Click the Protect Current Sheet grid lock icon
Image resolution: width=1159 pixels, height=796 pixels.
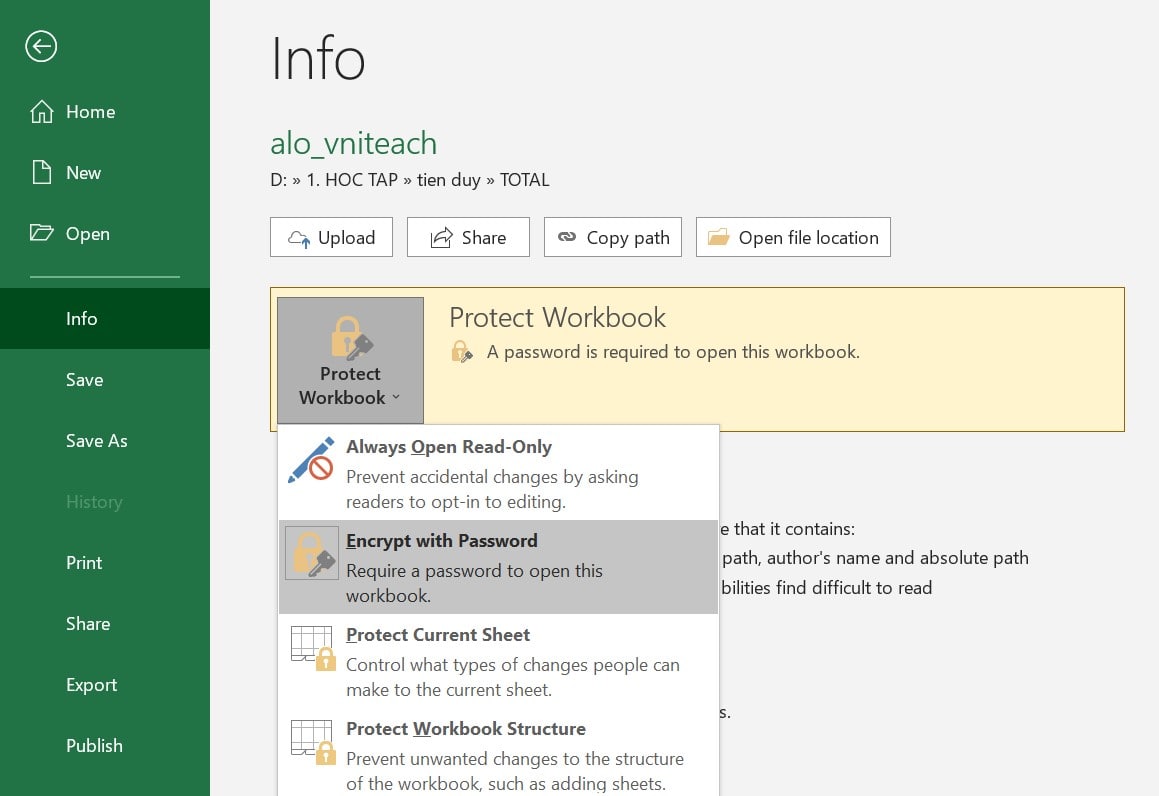(x=313, y=648)
